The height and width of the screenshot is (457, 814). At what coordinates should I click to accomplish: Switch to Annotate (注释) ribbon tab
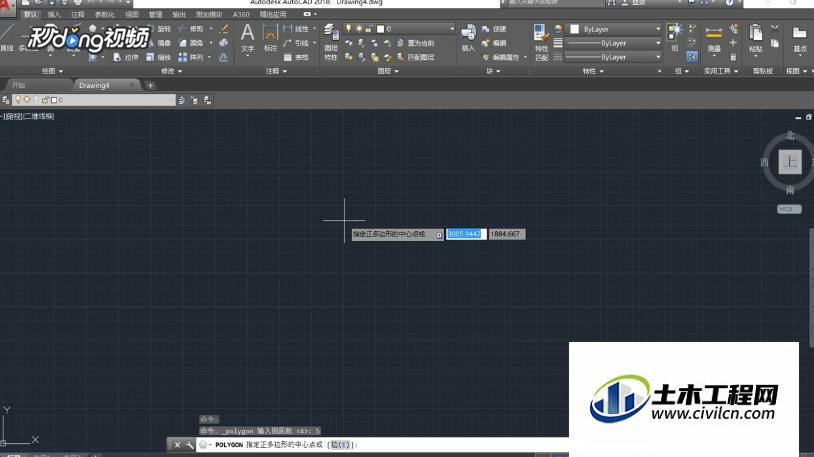click(x=77, y=15)
